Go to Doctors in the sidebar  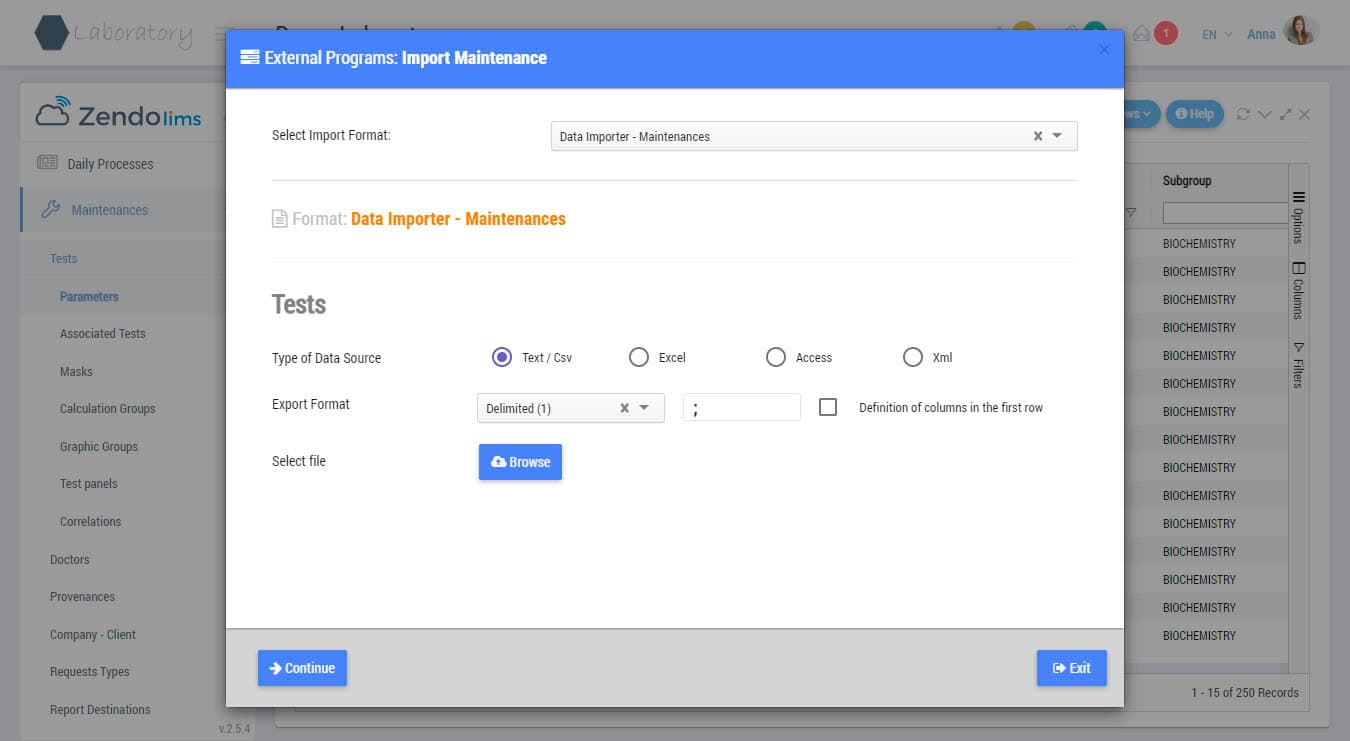pyautogui.click(x=70, y=559)
